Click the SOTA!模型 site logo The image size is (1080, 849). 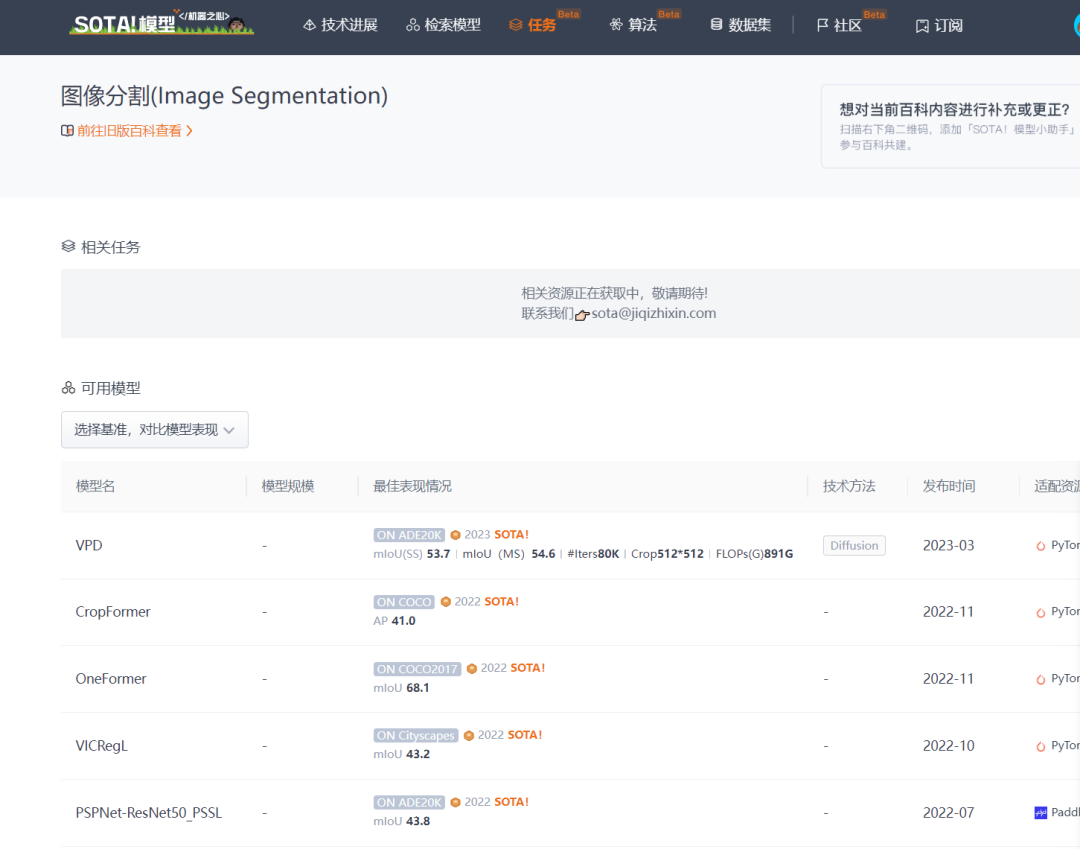point(160,25)
